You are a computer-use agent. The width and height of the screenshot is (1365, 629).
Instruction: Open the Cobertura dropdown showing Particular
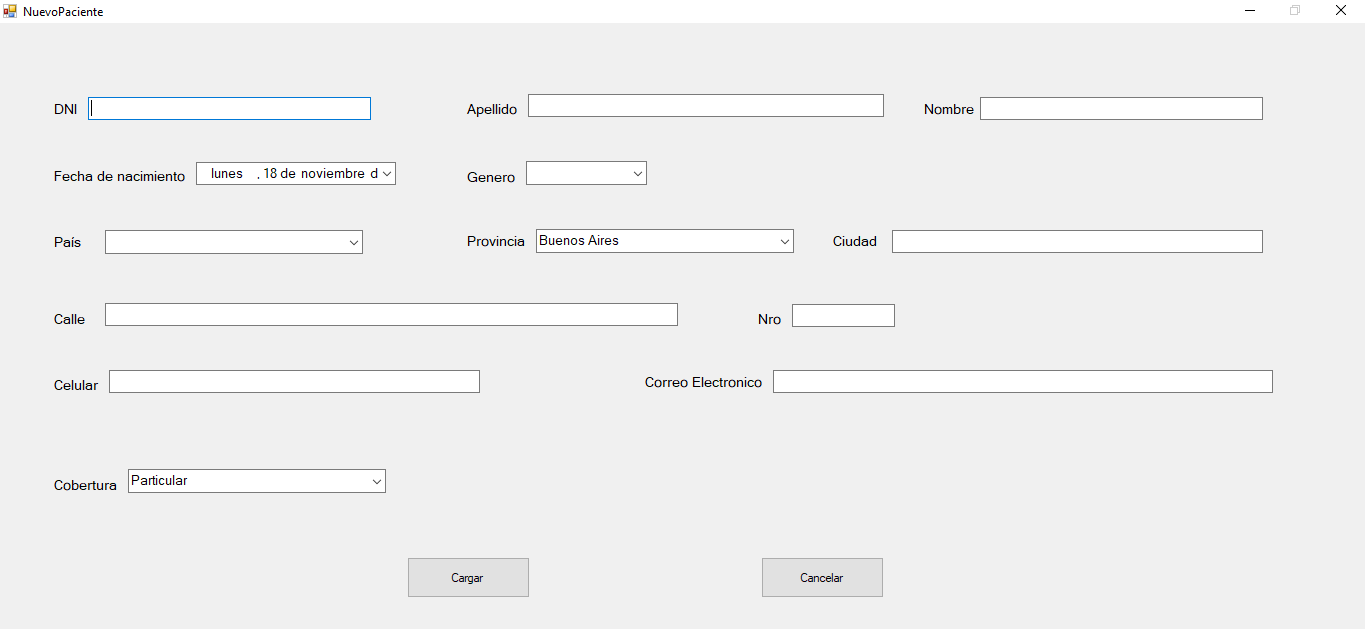(376, 481)
